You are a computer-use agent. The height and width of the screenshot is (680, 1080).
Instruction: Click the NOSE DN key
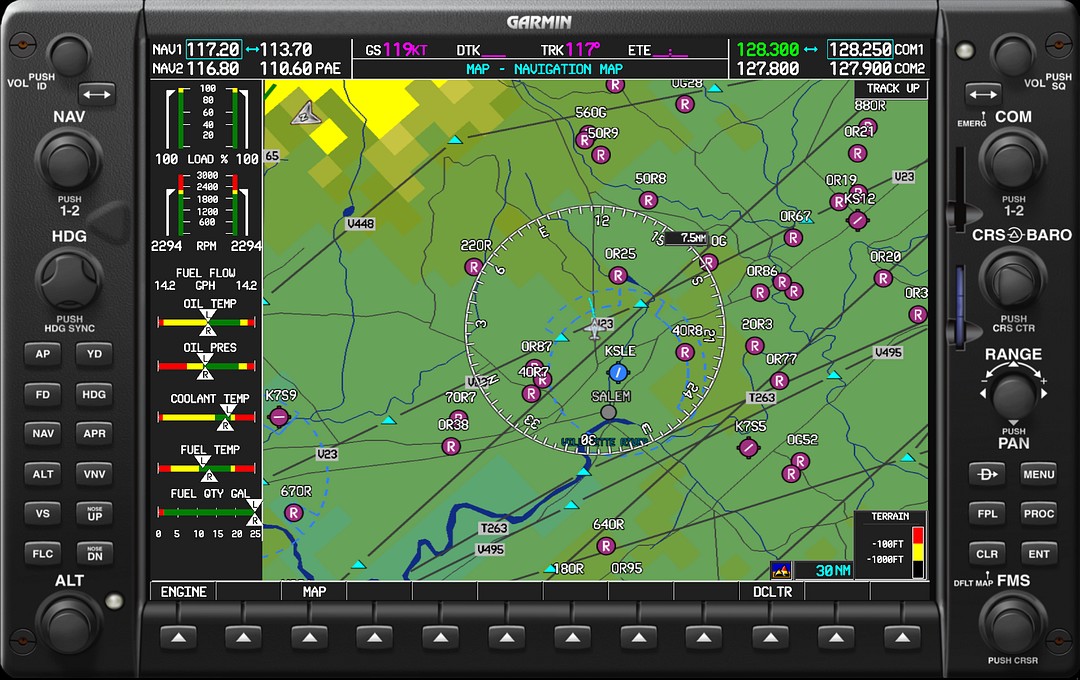point(94,553)
